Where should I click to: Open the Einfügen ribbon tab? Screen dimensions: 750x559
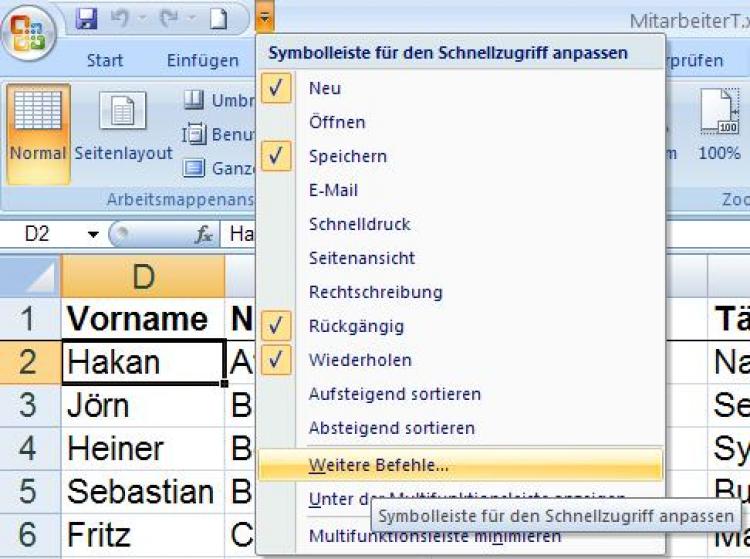[202, 61]
